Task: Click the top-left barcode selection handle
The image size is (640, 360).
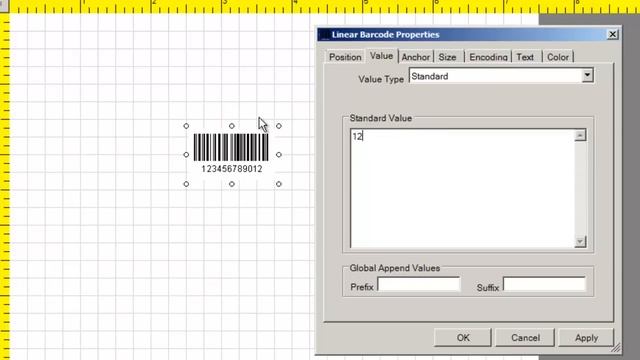Action: pos(186,126)
